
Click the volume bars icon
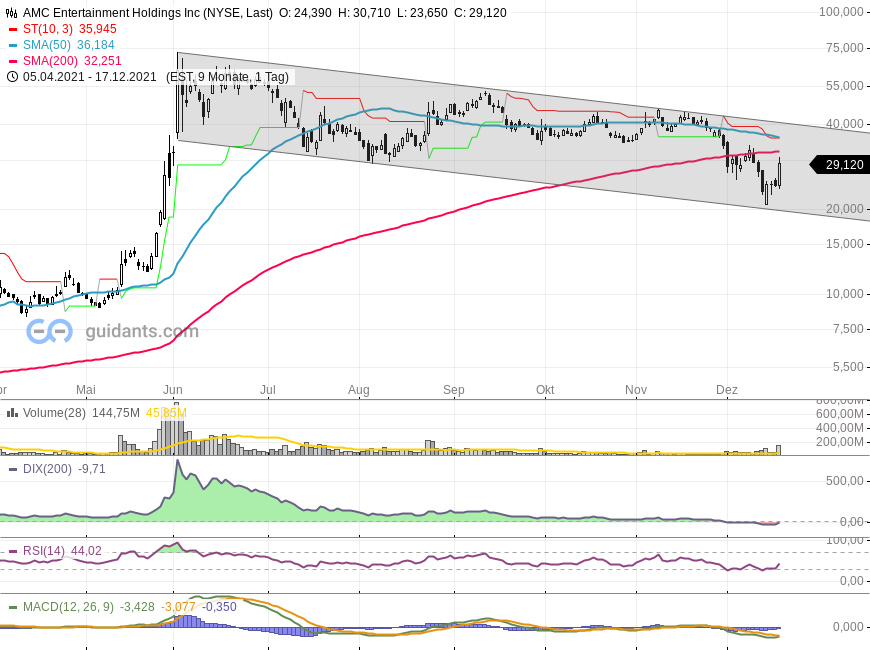(12, 413)
